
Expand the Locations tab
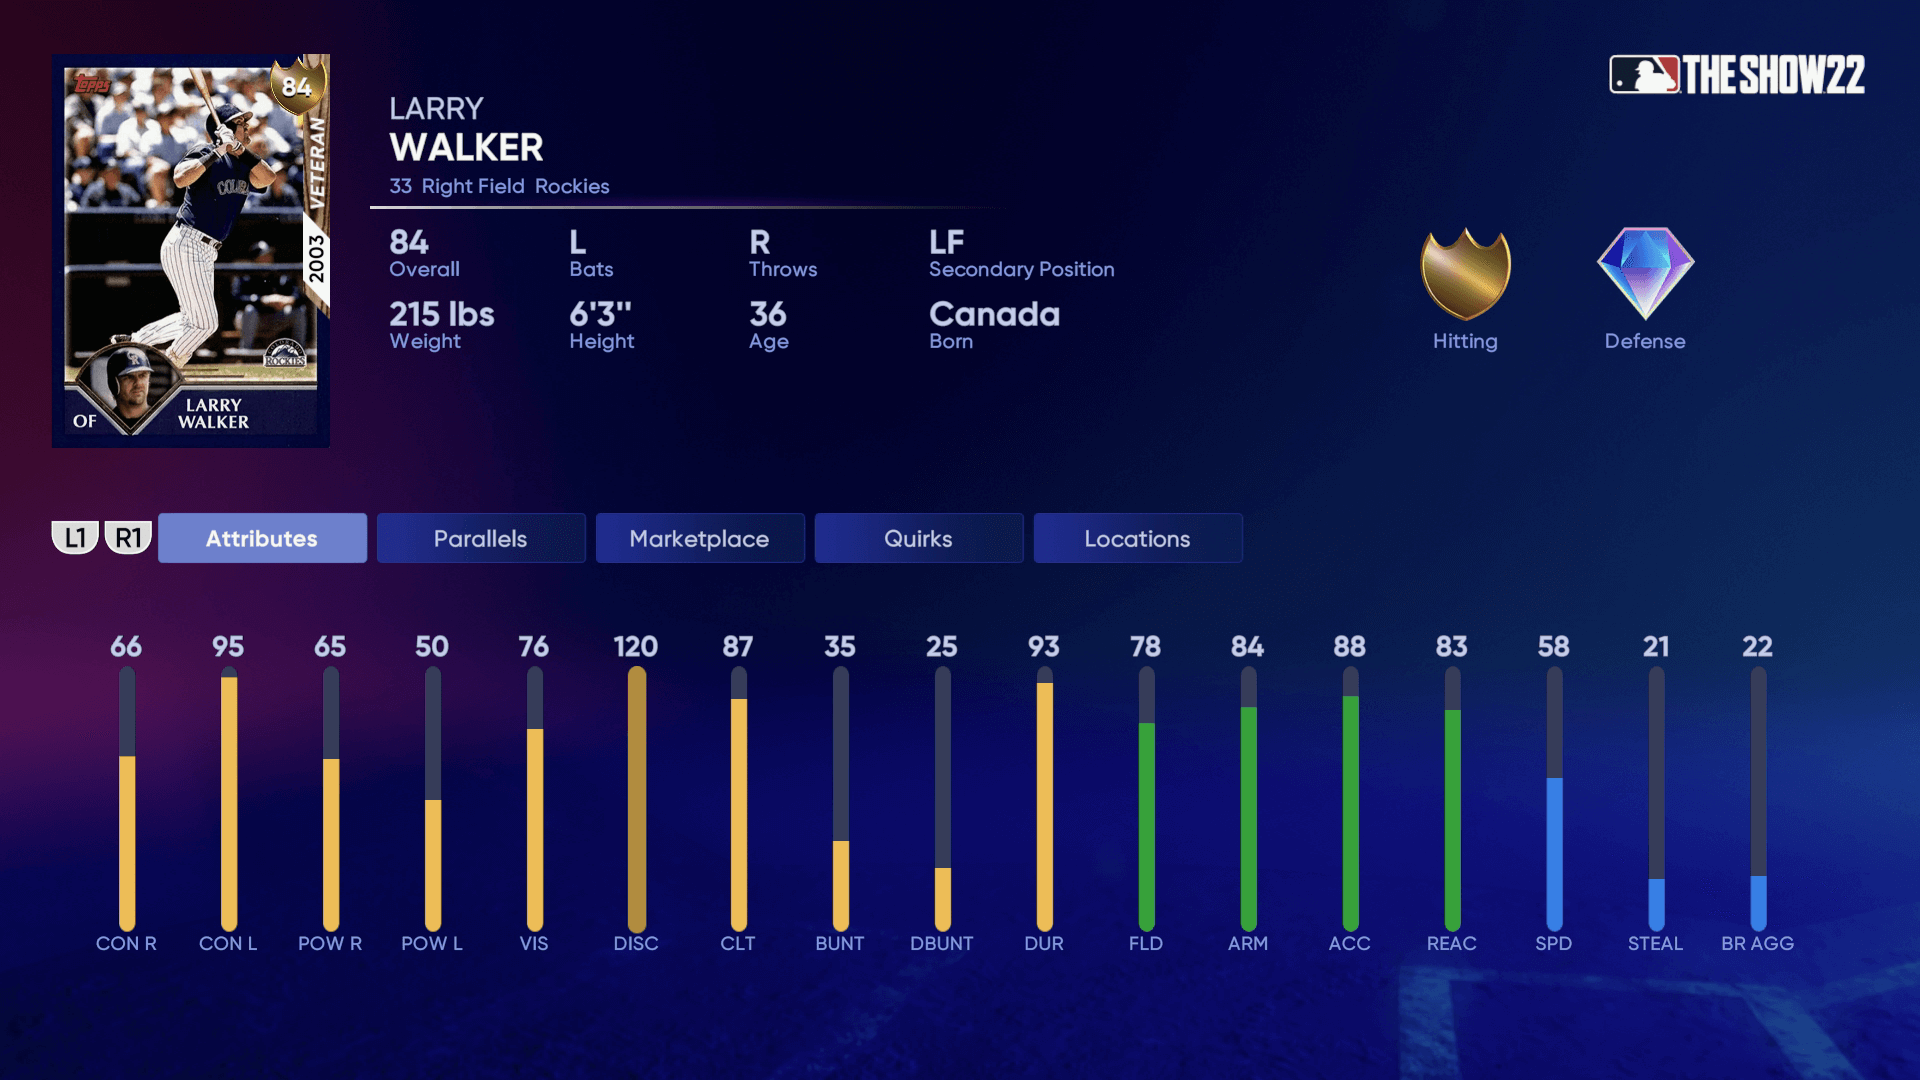tap(1137, 537)
